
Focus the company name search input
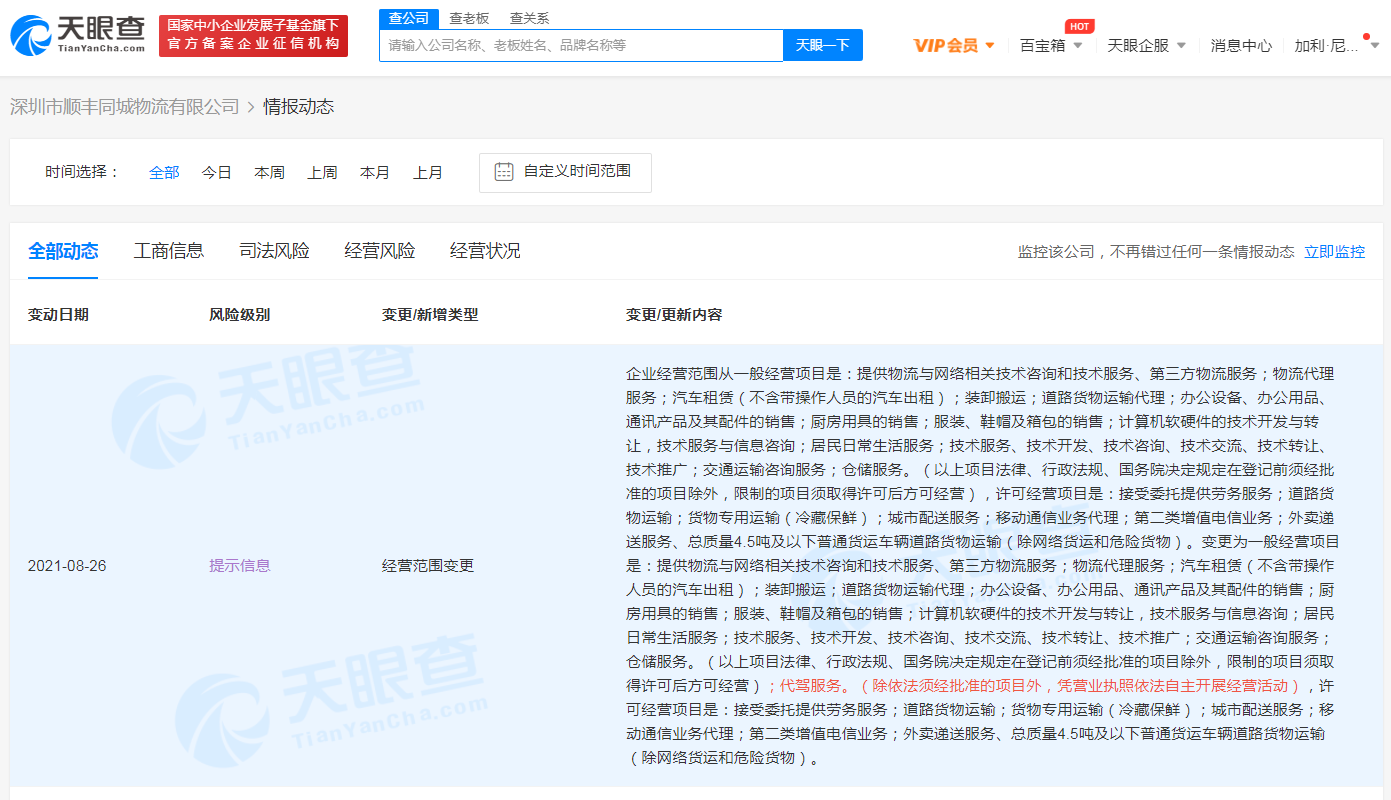(581, 45)
